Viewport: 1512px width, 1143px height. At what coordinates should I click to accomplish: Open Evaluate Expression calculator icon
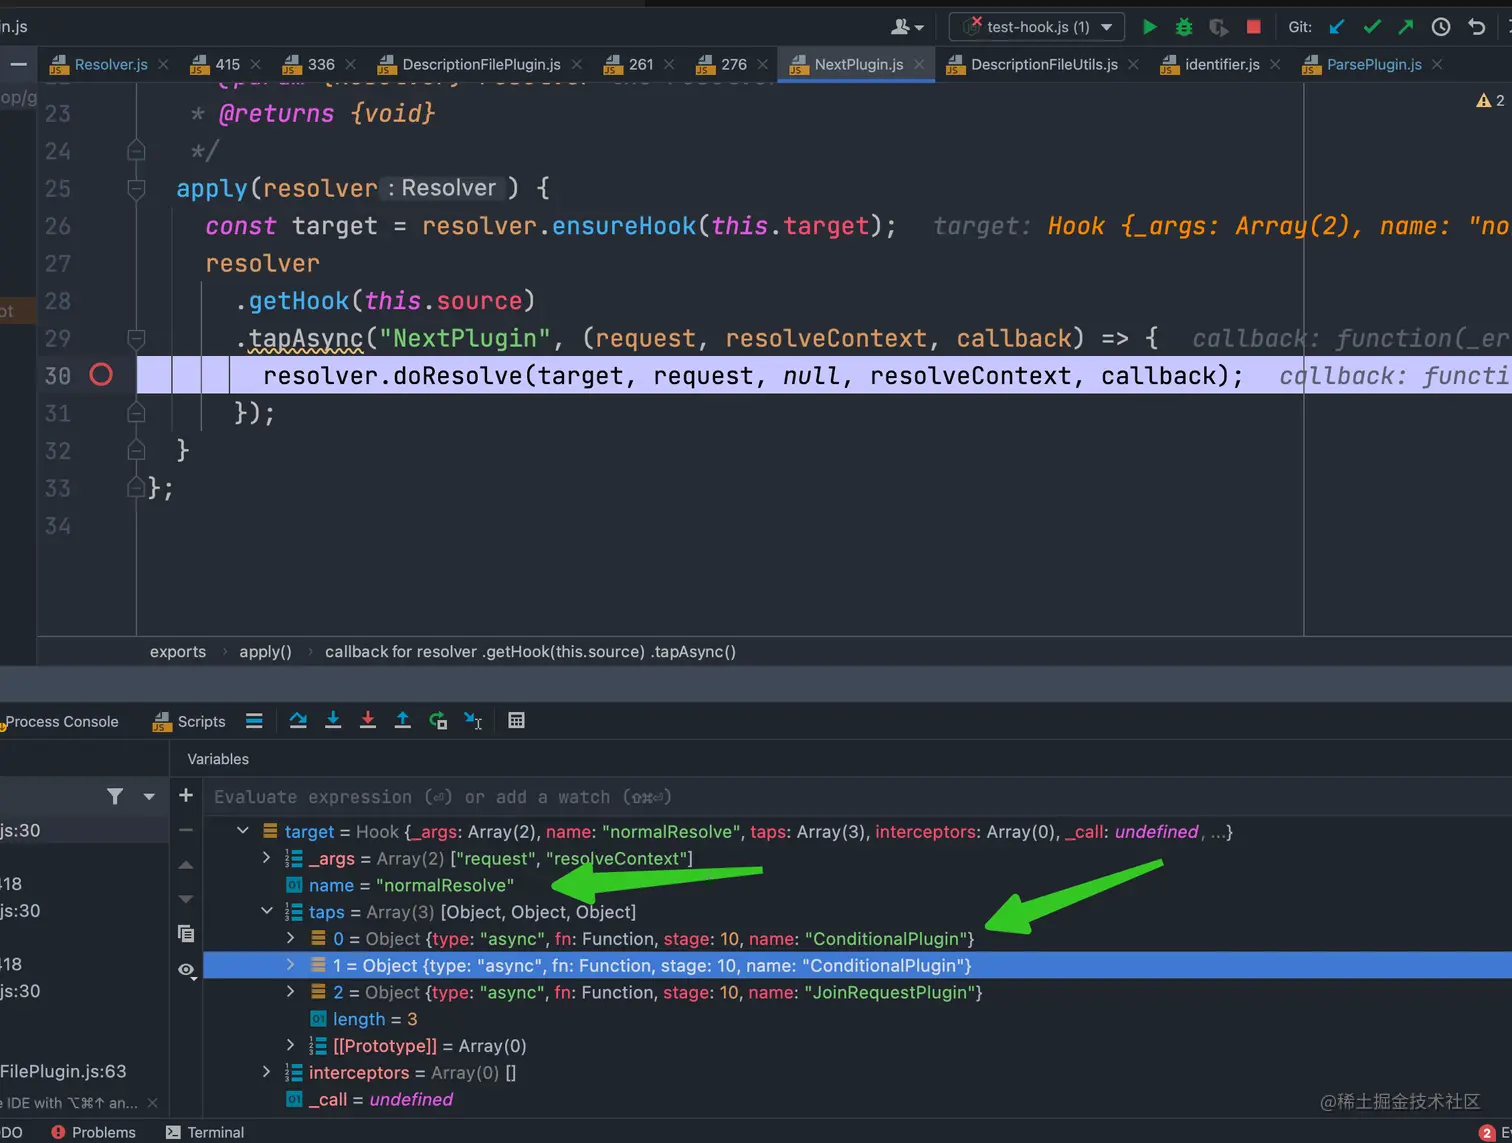tap(516, 721)
